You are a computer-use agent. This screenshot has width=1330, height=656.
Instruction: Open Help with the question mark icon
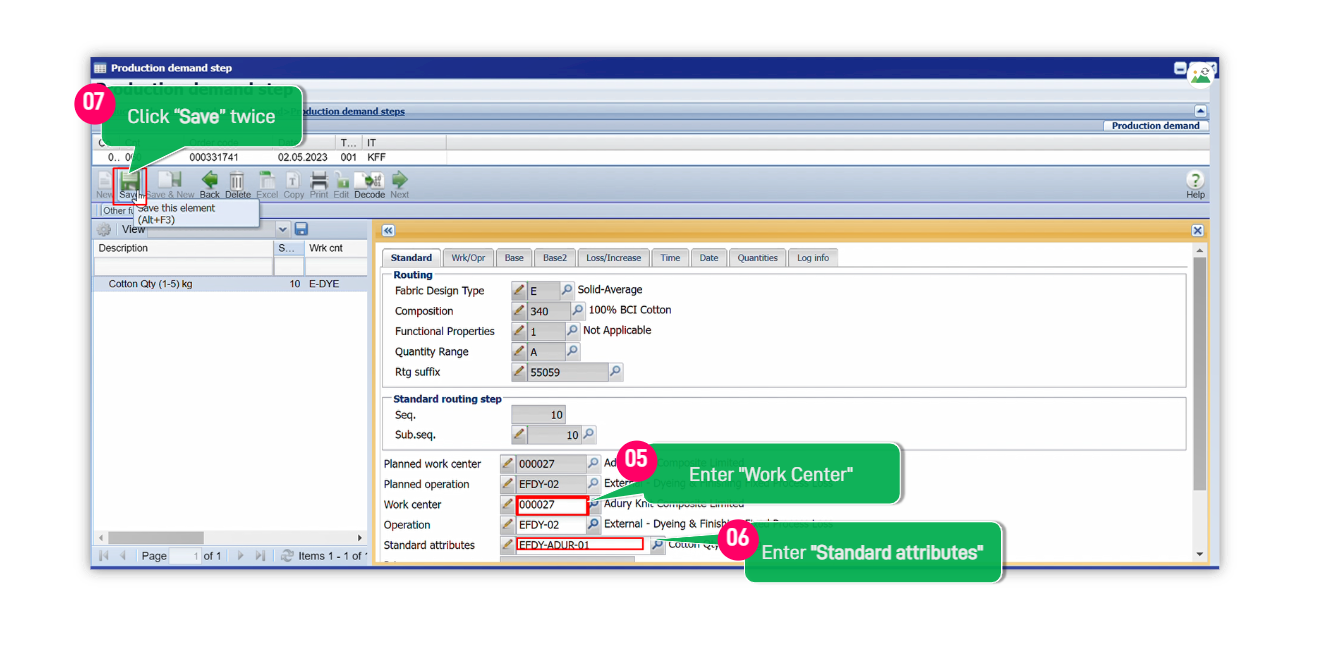pos(1195,181)
